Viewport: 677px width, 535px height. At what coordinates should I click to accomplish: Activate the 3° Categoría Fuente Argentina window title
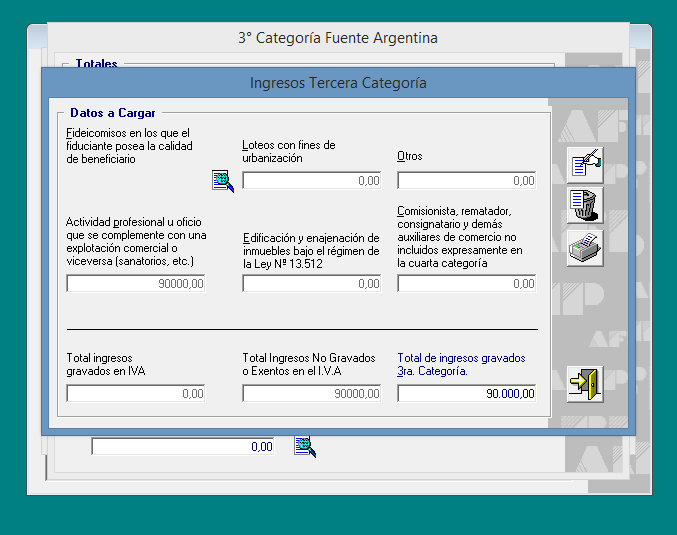point(338,38)
